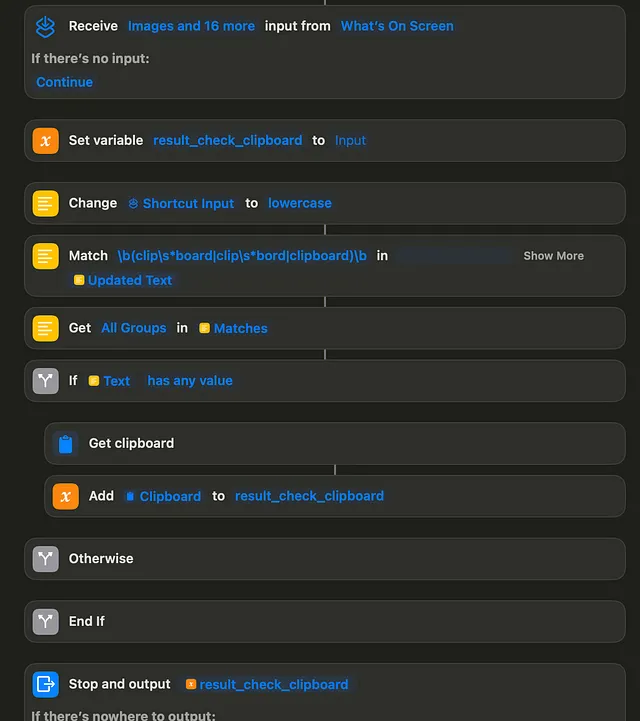Open the 'Images and 16 more' input types
Viewport: 640px width, 721px height.
pyautogui.click(x=191, y=26)
